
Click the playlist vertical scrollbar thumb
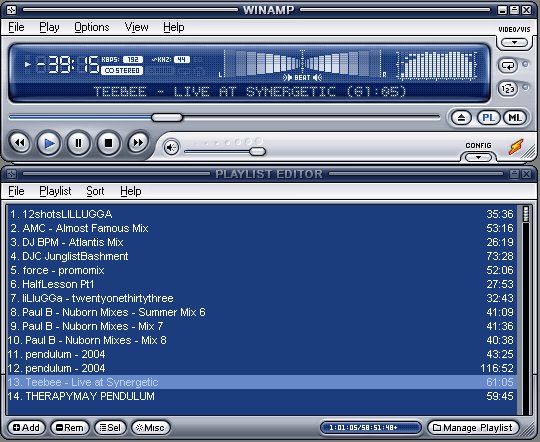(526, 214)
